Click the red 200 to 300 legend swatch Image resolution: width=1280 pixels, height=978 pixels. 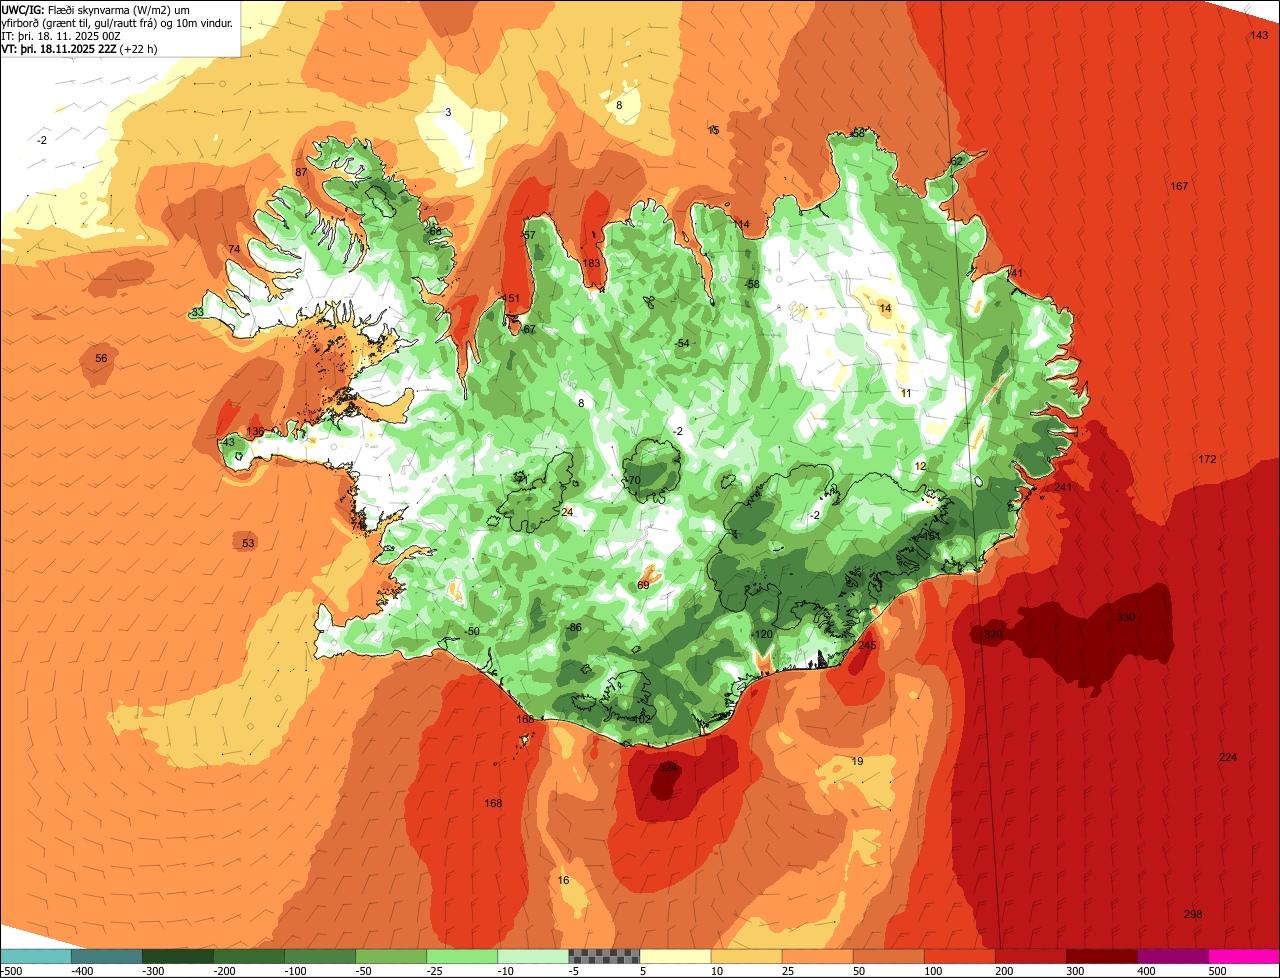tap(1030, 956)
